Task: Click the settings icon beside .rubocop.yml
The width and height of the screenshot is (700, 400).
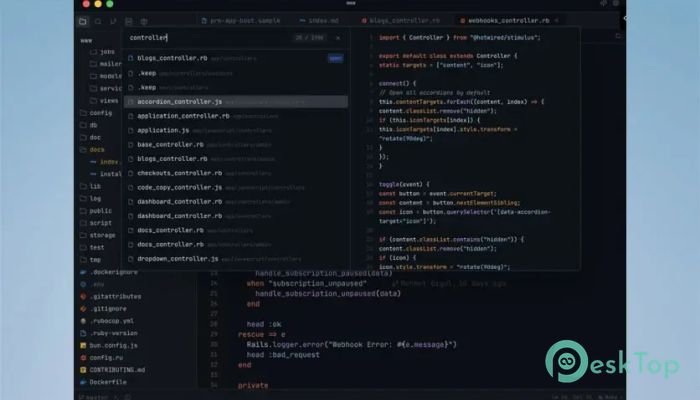Action: pyautogui.click(x=83, y=321)
